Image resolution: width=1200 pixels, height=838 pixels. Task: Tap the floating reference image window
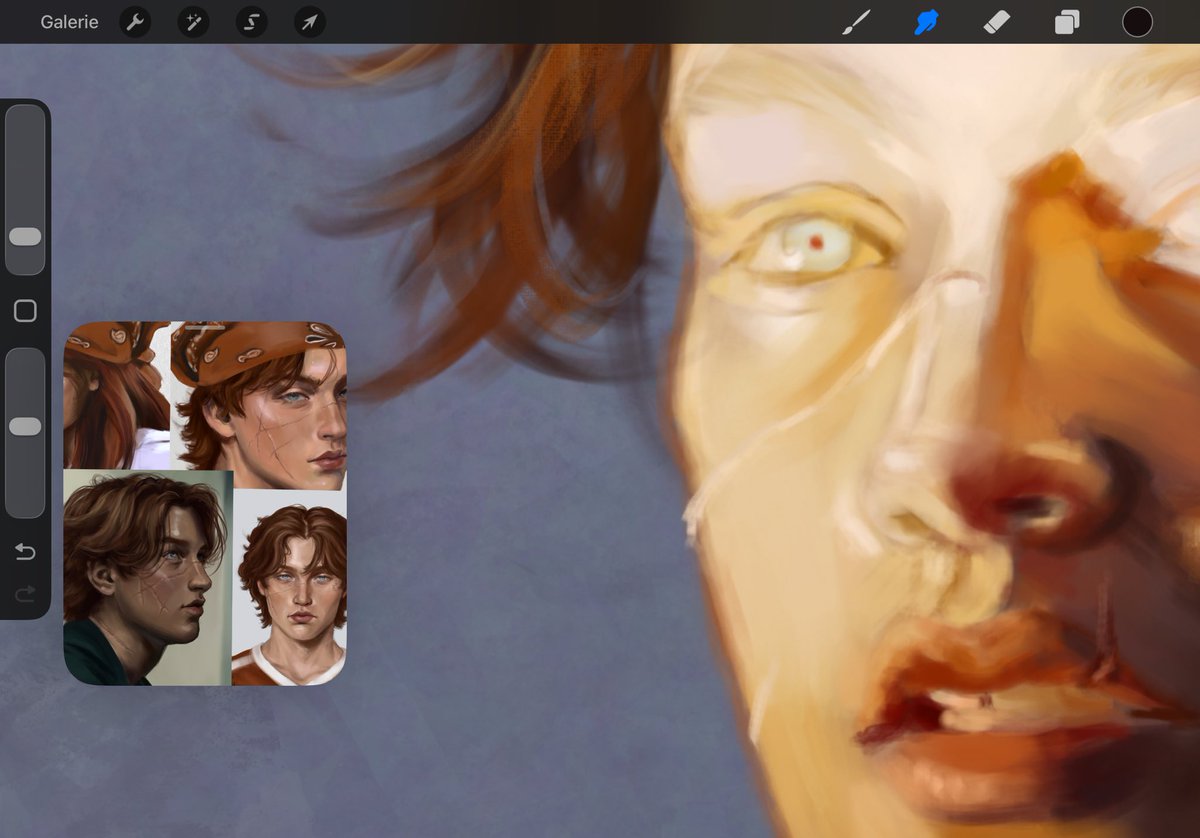tap(205, 504)
